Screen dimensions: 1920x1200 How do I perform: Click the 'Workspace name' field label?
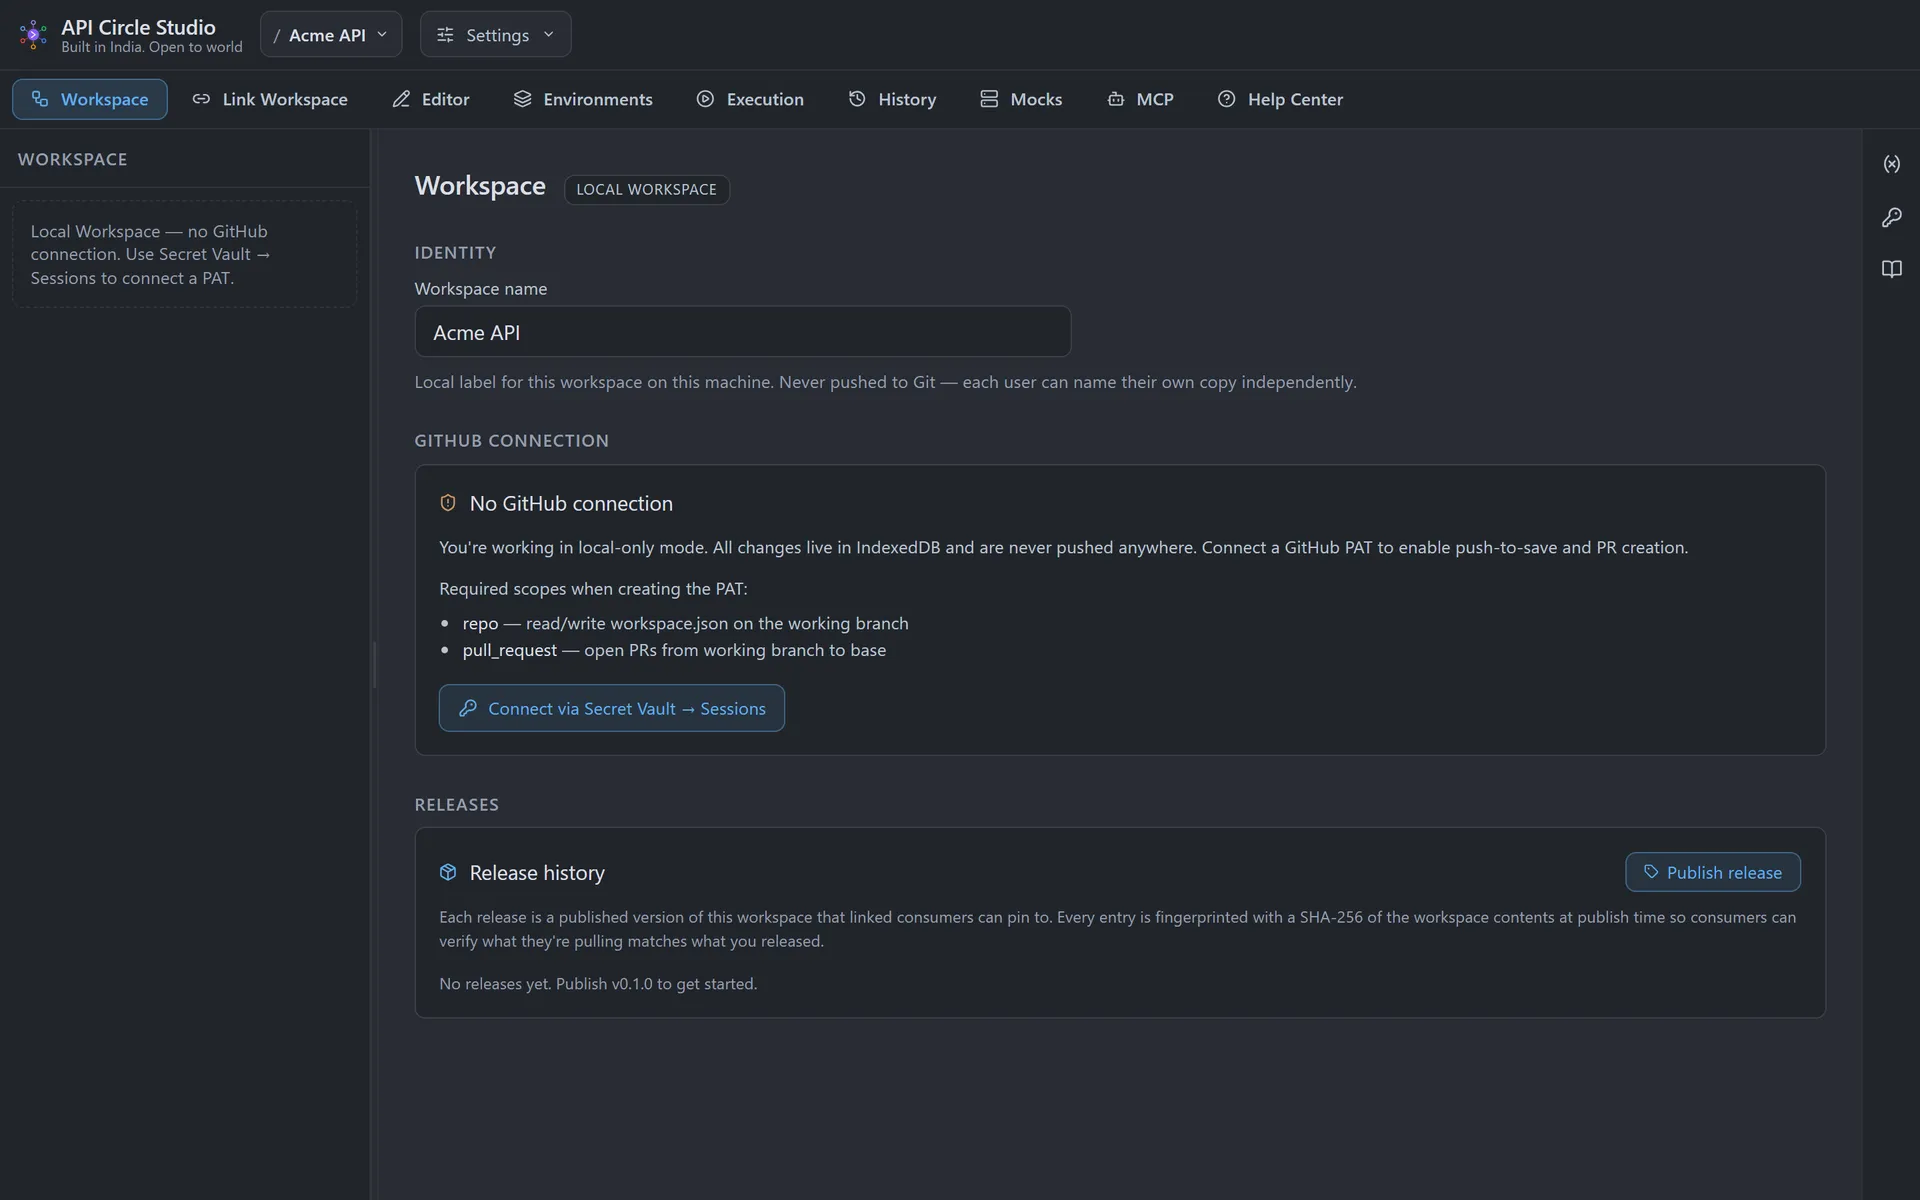coord(481,289)
